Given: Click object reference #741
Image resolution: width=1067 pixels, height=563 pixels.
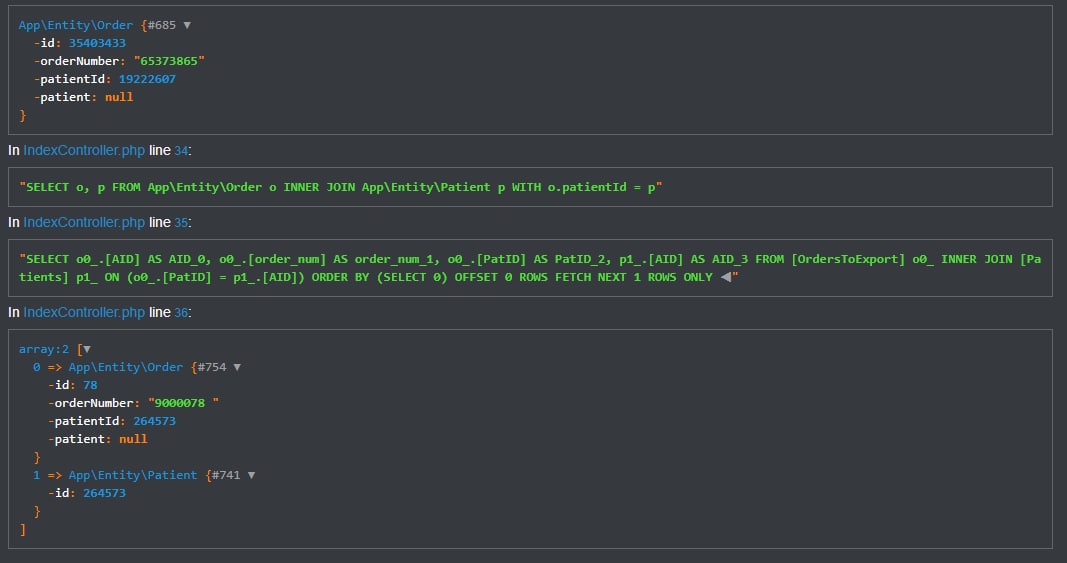Looking at the screenshot, I should click(x=226, y=475).
